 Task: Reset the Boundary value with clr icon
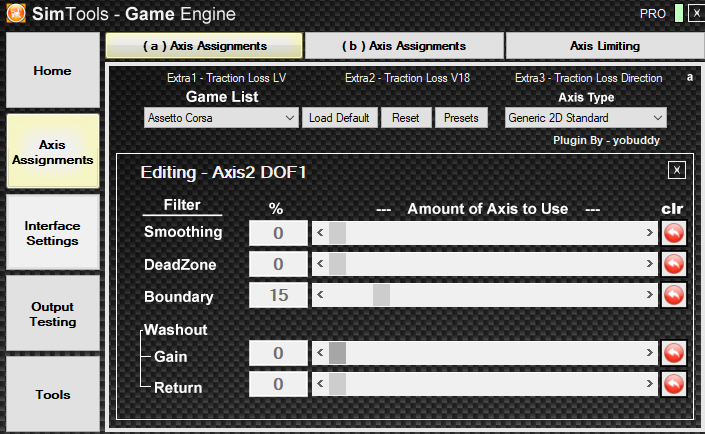tap(674, 295)
